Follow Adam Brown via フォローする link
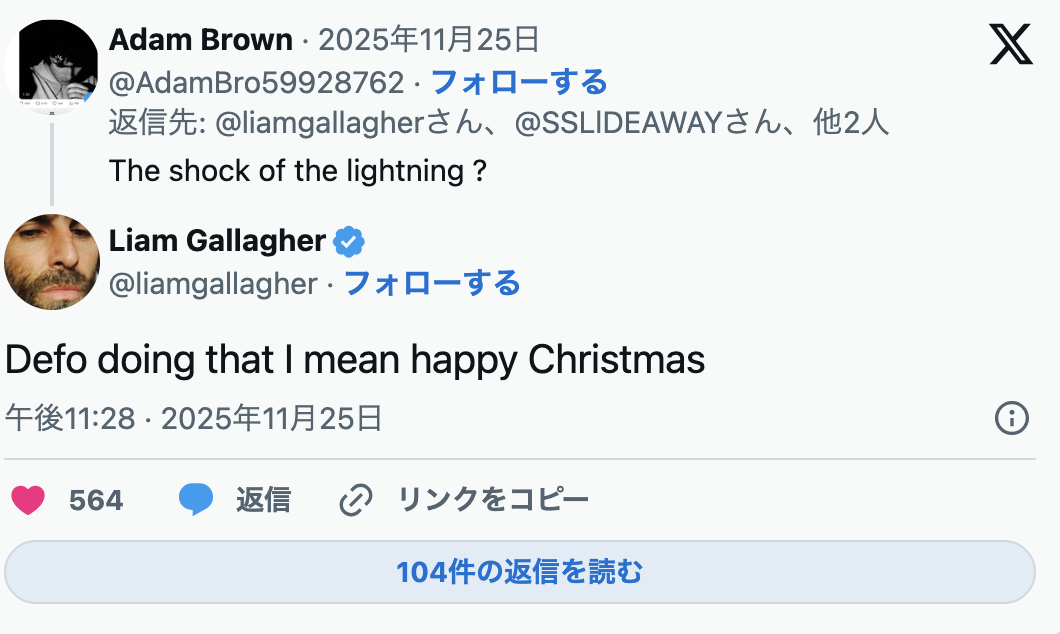 518,82
